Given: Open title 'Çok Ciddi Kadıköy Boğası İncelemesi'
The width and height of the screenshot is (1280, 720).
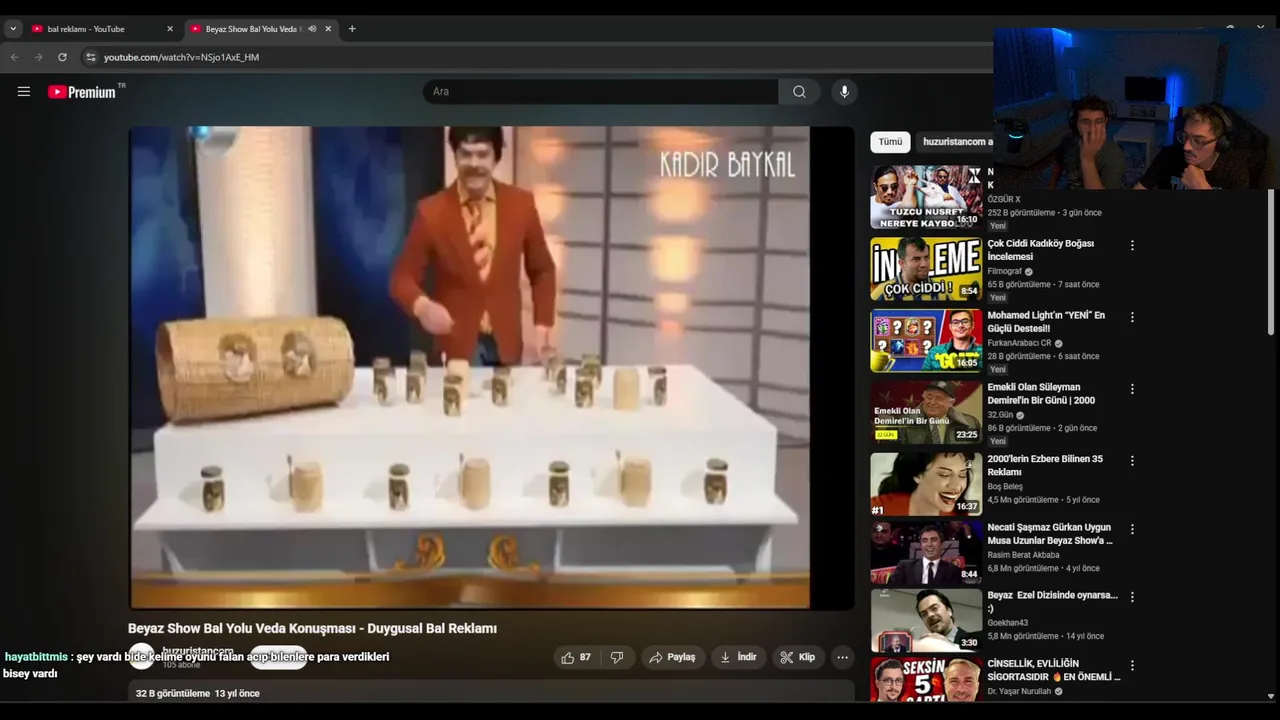Looking at the screenshot, I should point(1041,250).
